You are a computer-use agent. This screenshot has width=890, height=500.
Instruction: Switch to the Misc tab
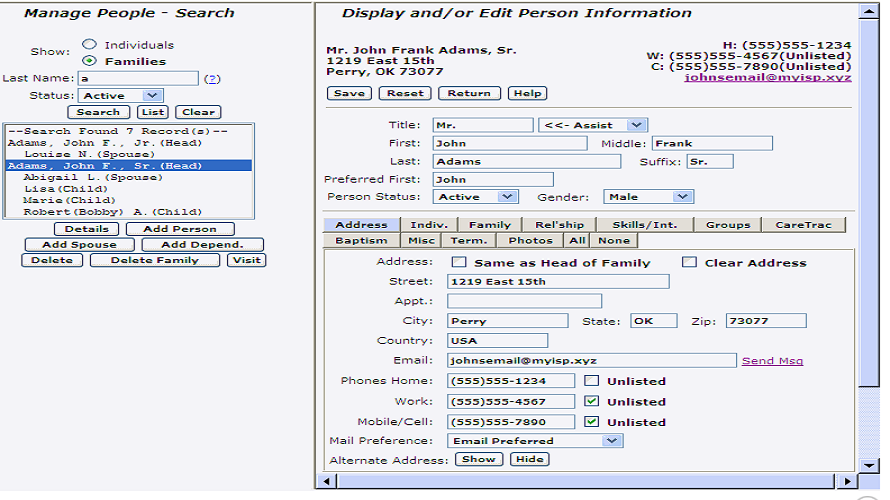tap(421, 241)
